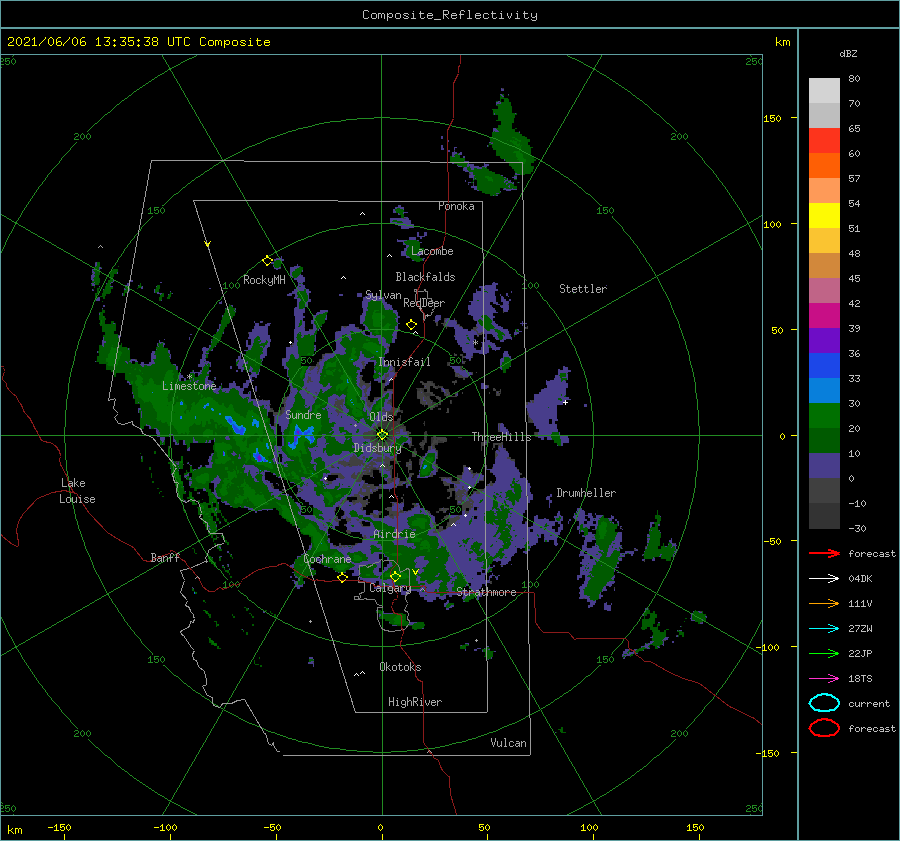Click the Drumheller town label
The width and height of the screenshot is (900, 841).
586,493
